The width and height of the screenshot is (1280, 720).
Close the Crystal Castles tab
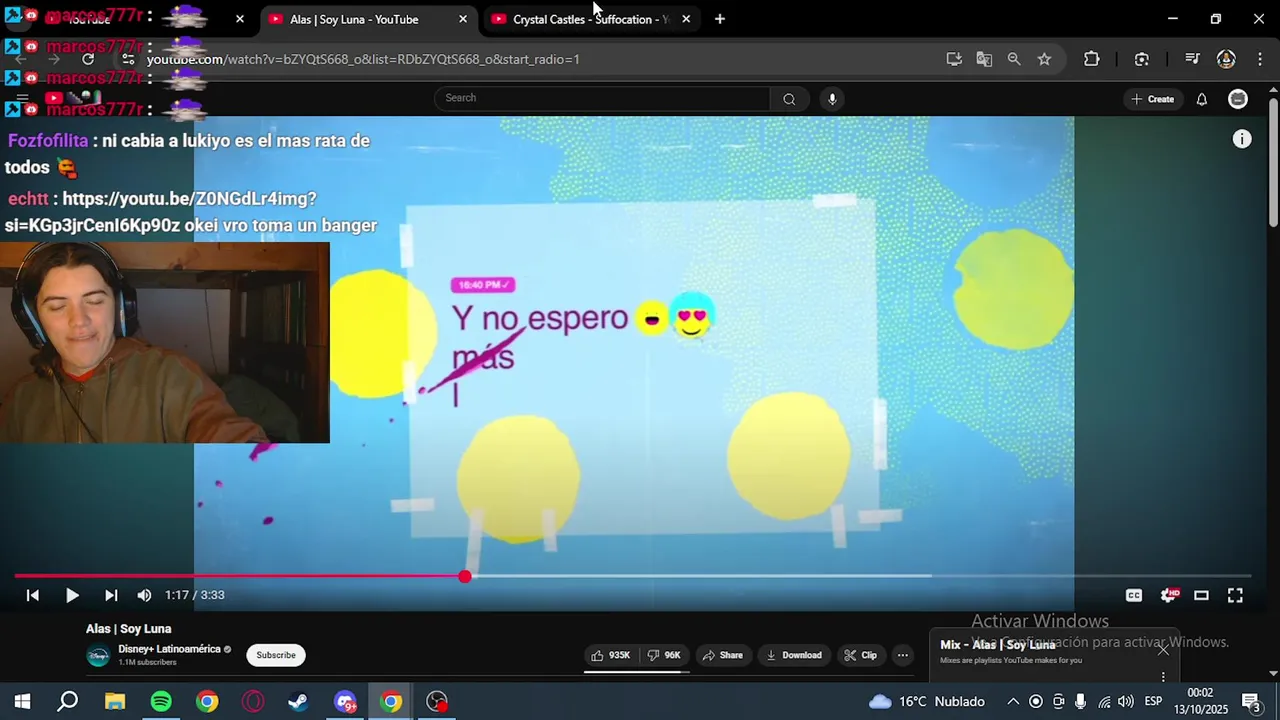[686, 19]
